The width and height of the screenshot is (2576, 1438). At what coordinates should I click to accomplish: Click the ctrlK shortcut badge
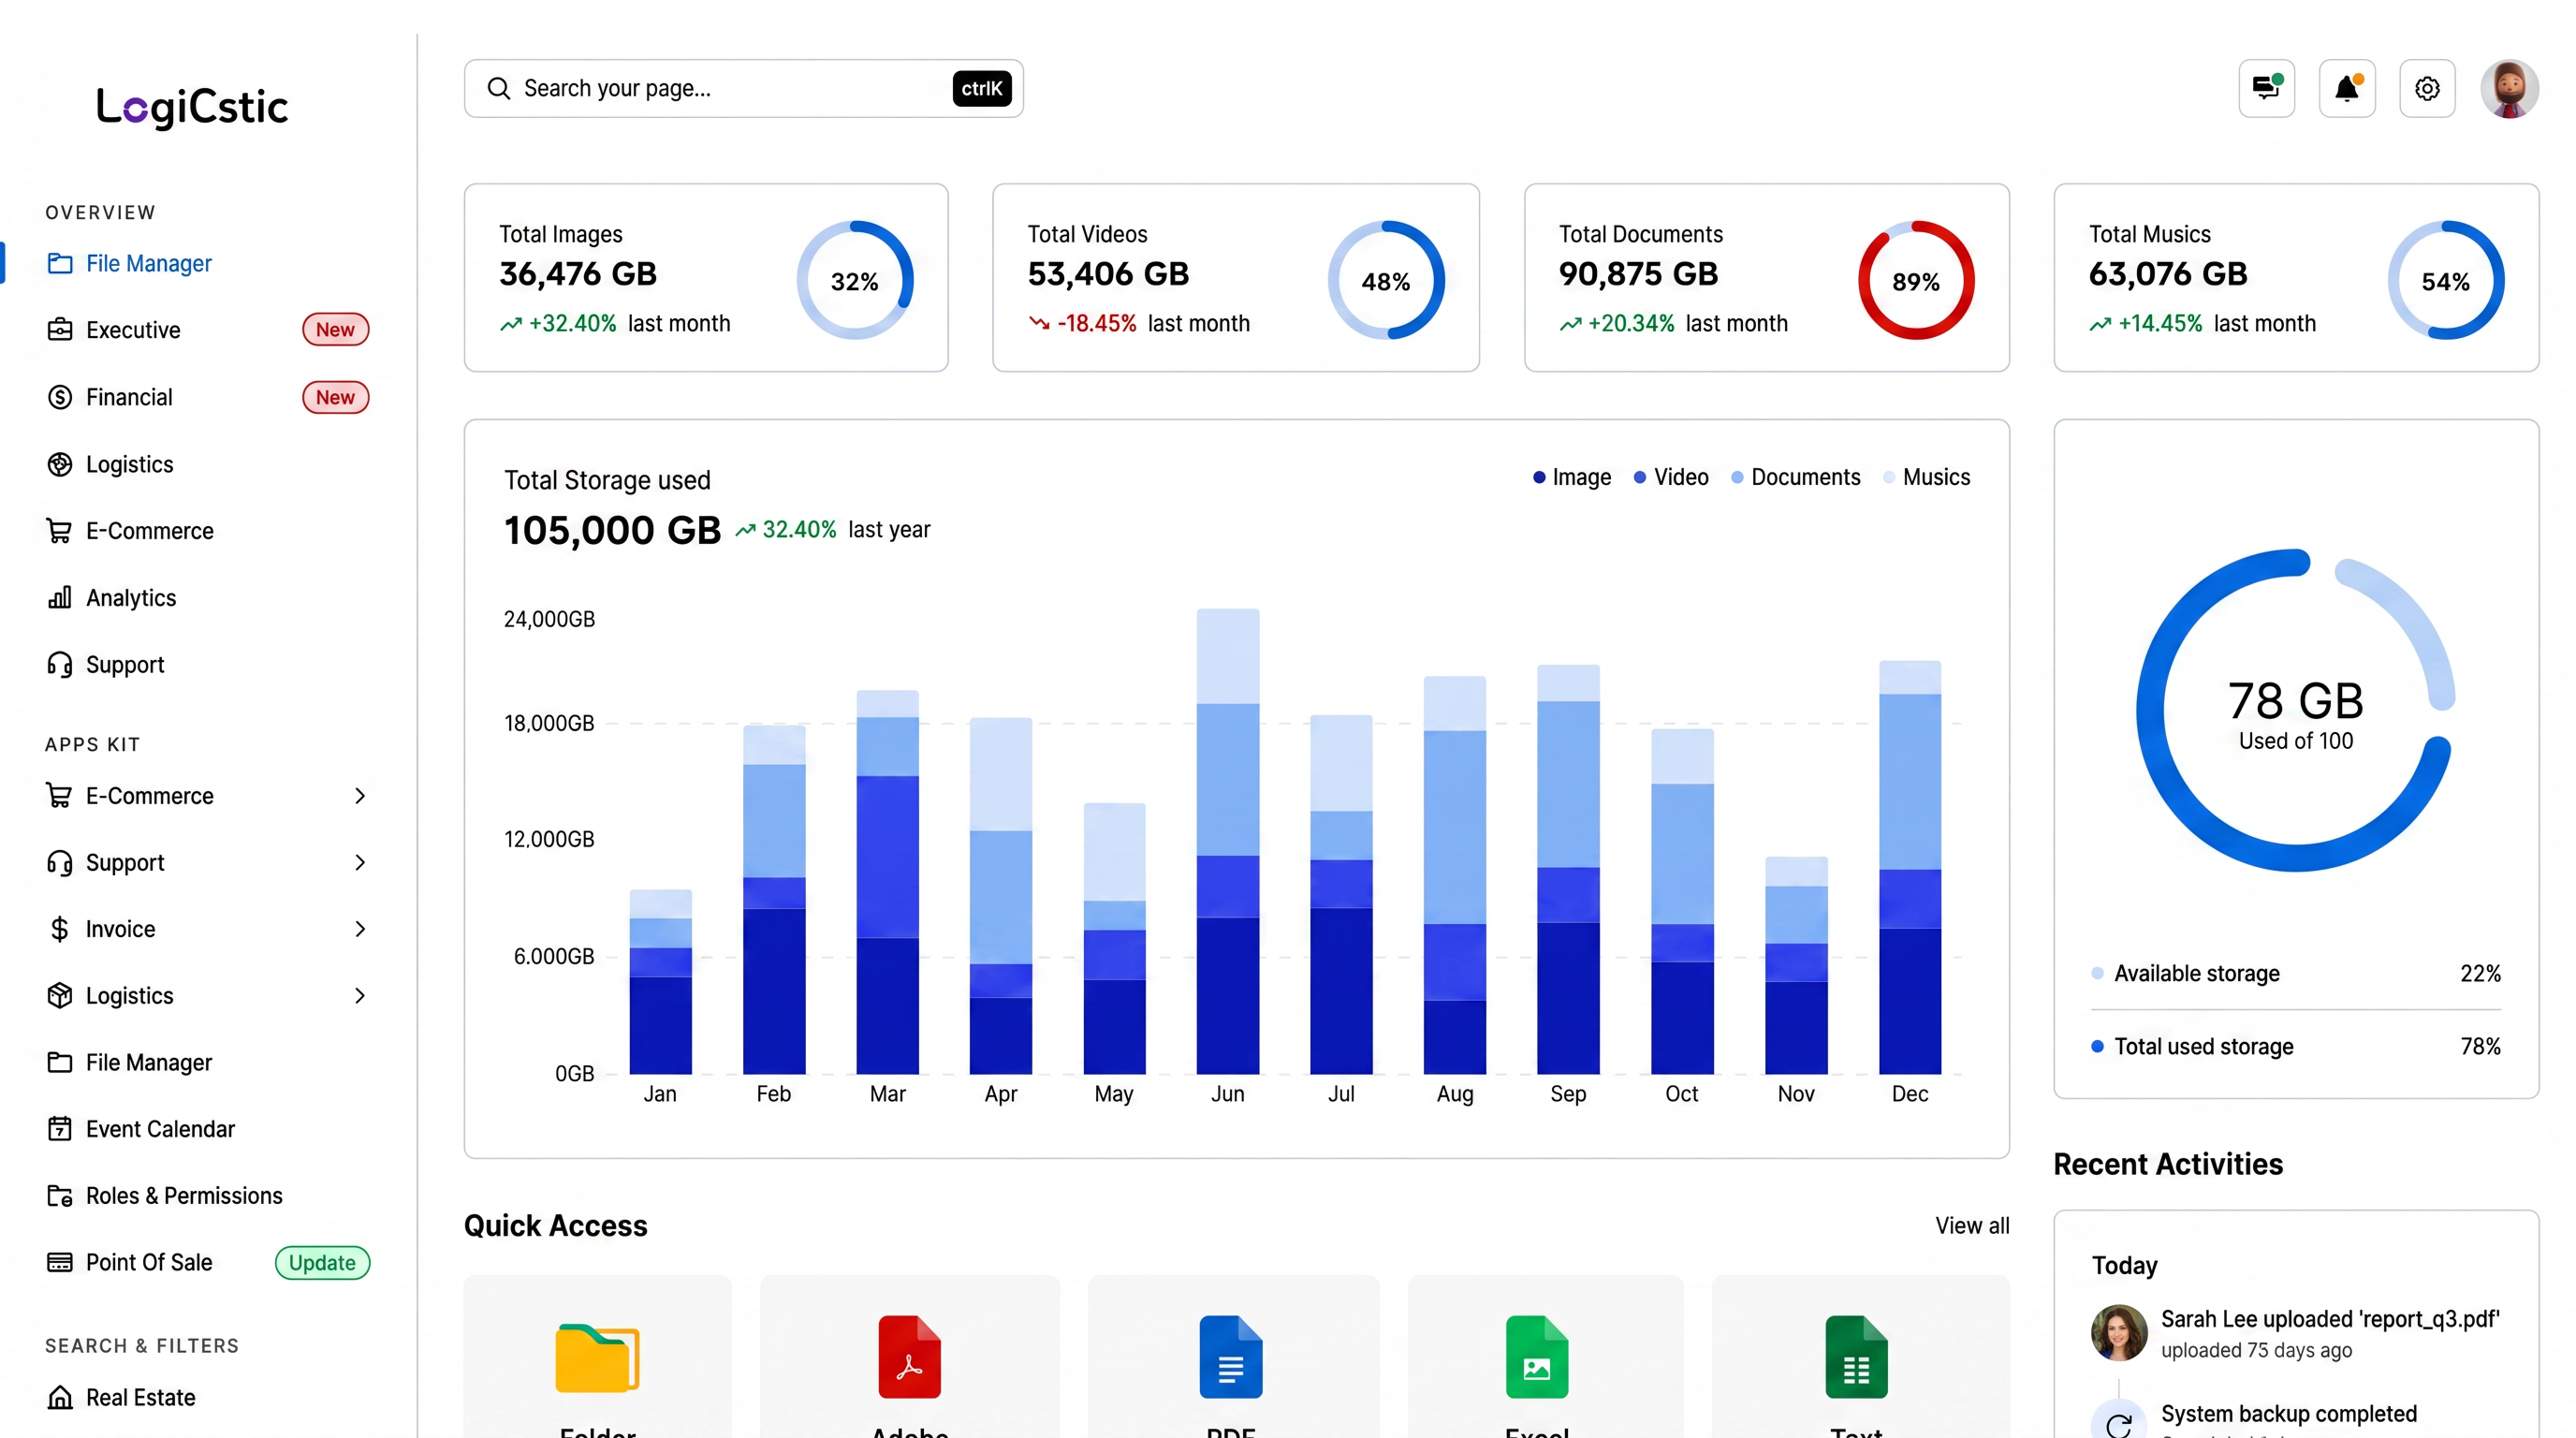(x=981, y=88)
